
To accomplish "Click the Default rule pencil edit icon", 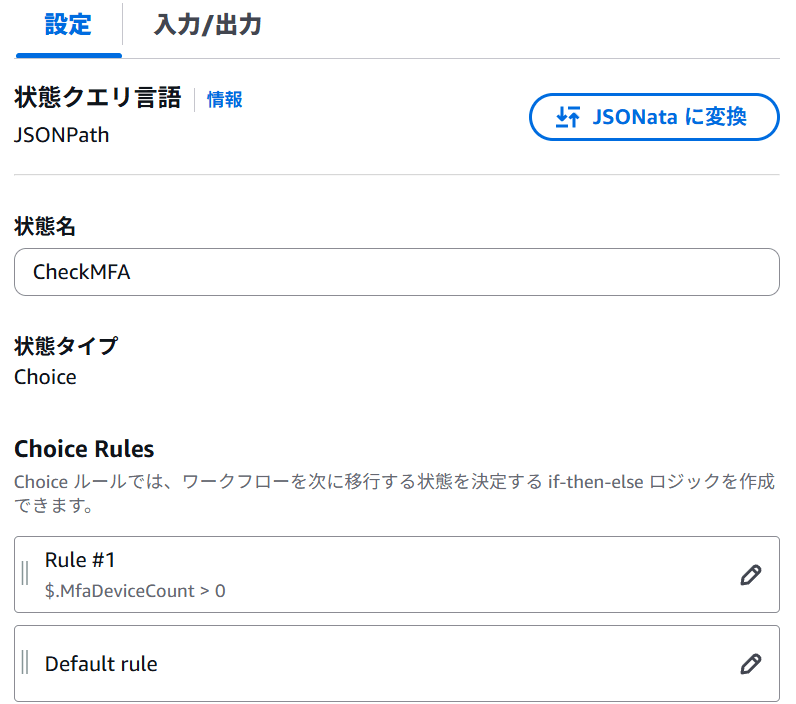I will pyautogui.click(x=750, y=664).
